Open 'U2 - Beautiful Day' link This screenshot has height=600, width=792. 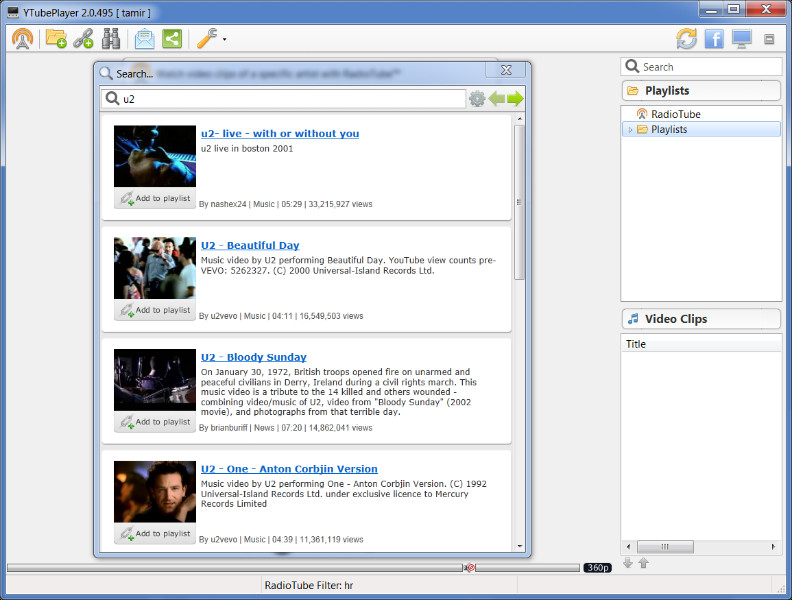250,245
